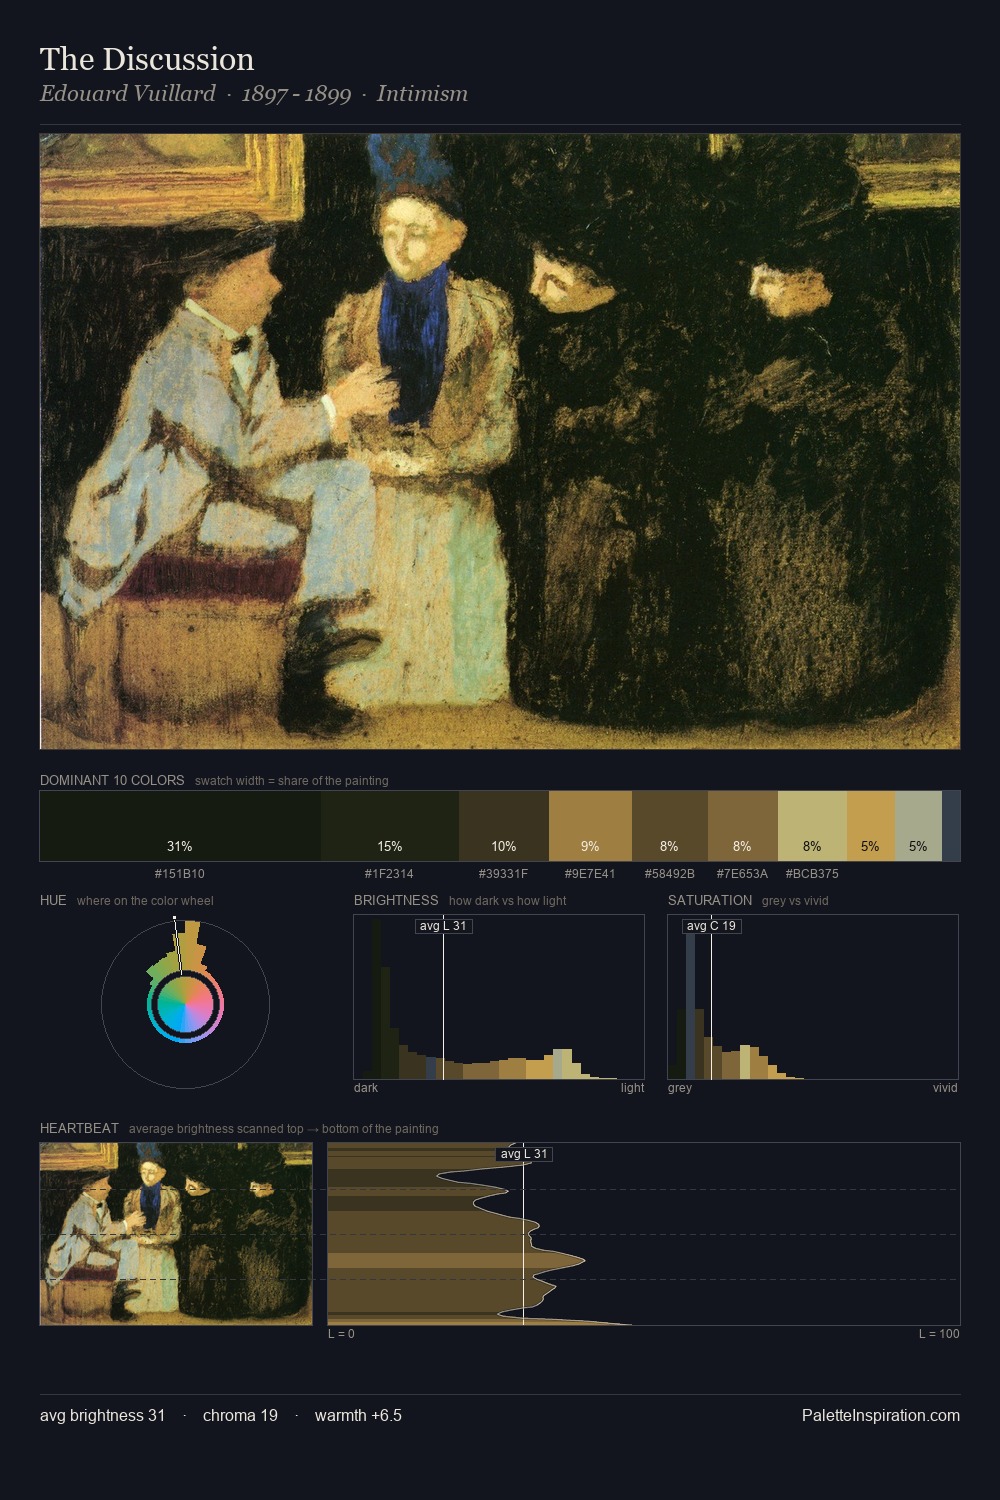This screenshot has width=1000, height=1500.
Task: Select the hex code "#1F2314"
Action: pyautogui.click(x=389, y=873)
